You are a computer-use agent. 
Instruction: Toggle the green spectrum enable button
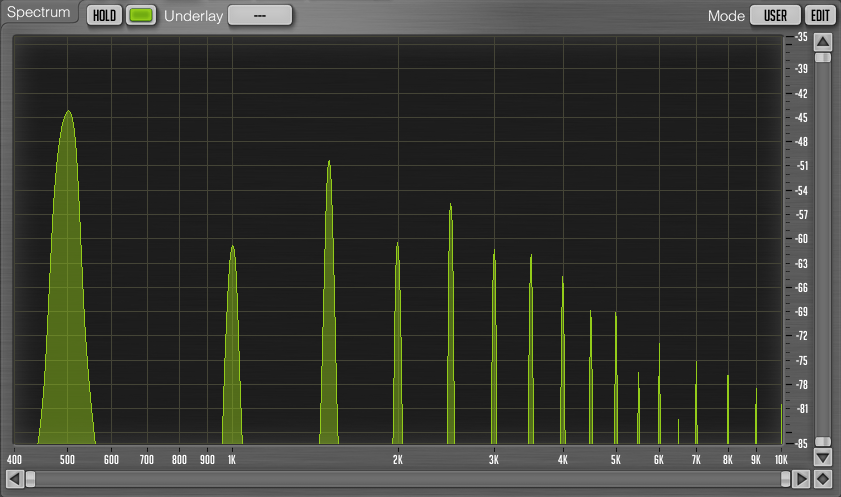[x=142, y=16]
